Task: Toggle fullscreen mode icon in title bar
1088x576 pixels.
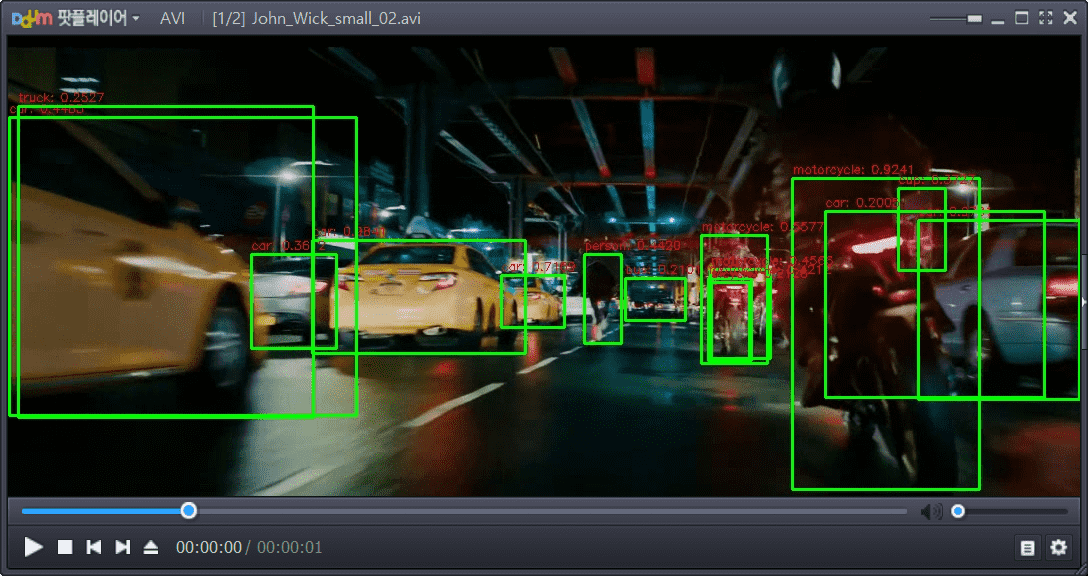Action: [x=1046, y=18]
